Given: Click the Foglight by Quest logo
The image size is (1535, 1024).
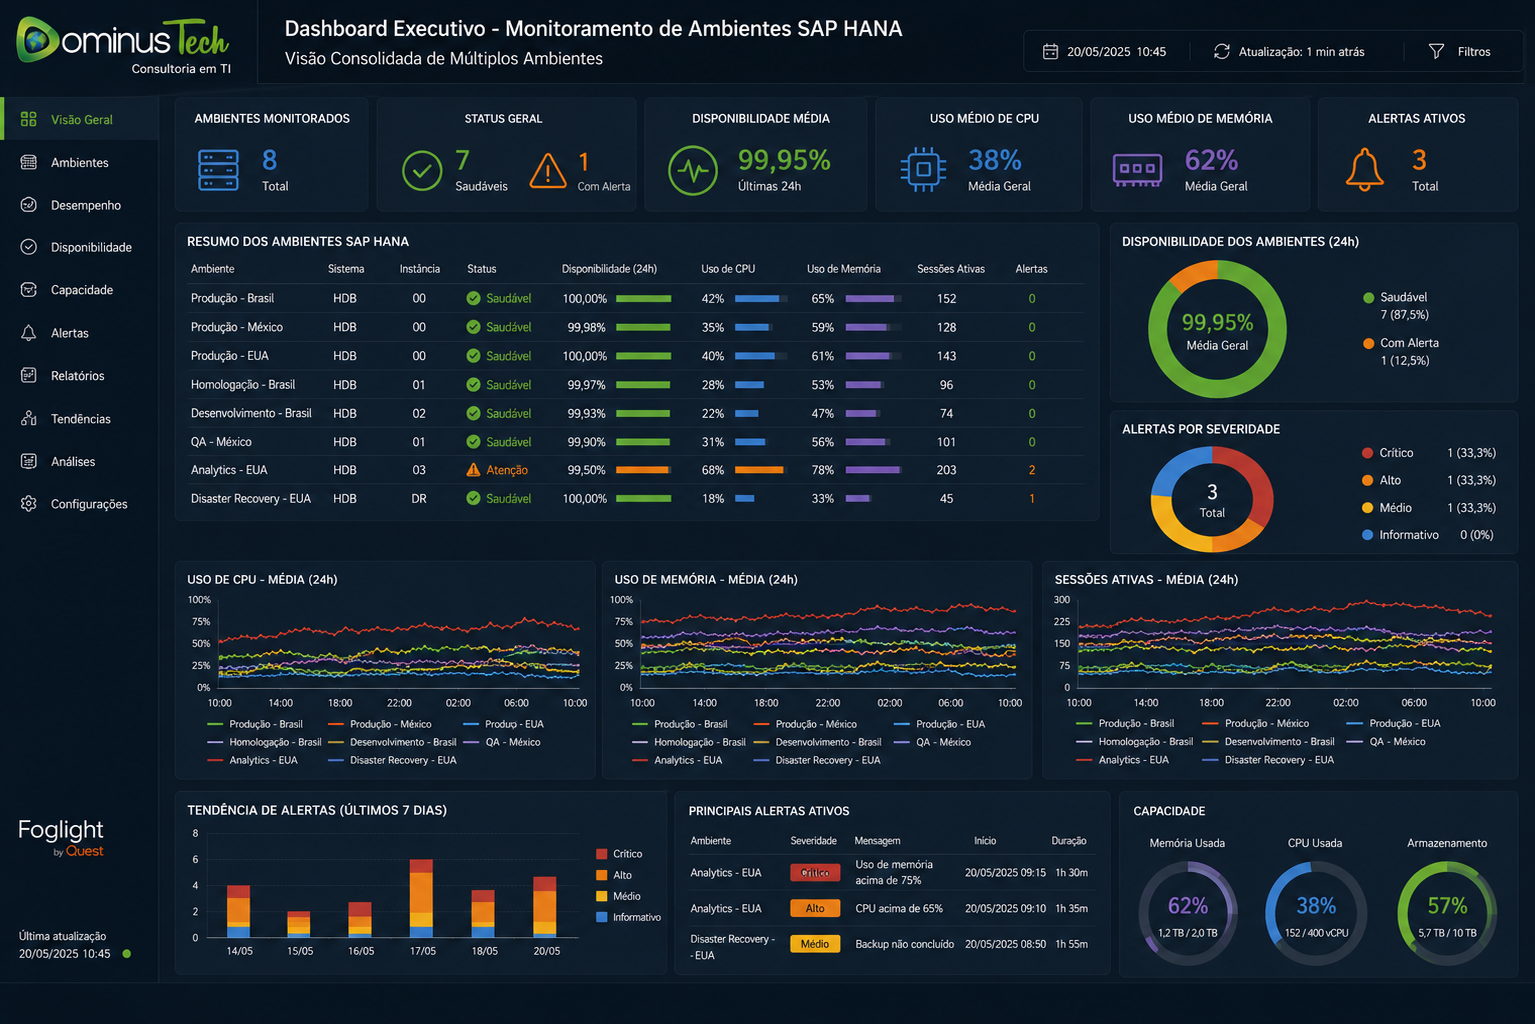Looking at the screenshot, I should point(61,837).
